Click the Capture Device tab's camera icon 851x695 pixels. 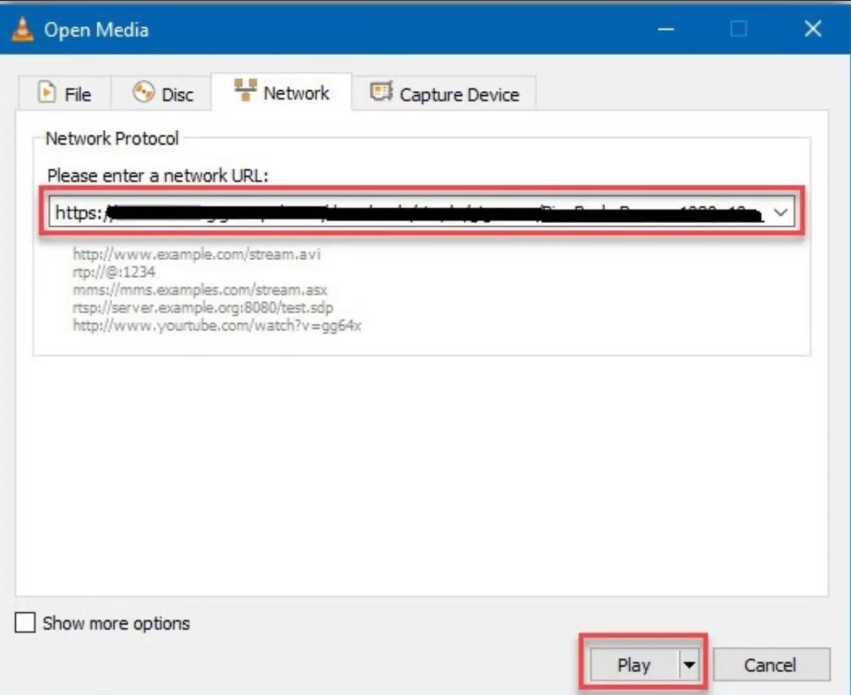[381, 93]
